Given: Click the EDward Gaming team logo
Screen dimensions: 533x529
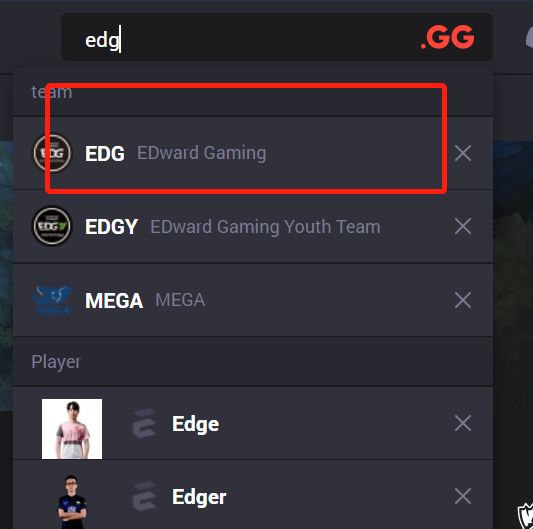Looking at the screenshot, I should (x=52, y=153).
